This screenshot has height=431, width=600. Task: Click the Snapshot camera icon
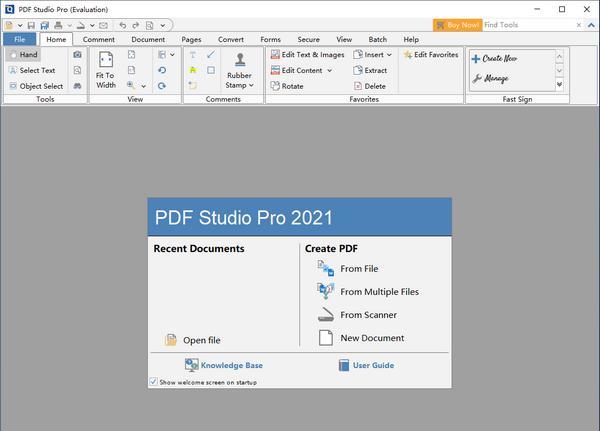click(77, 55)
